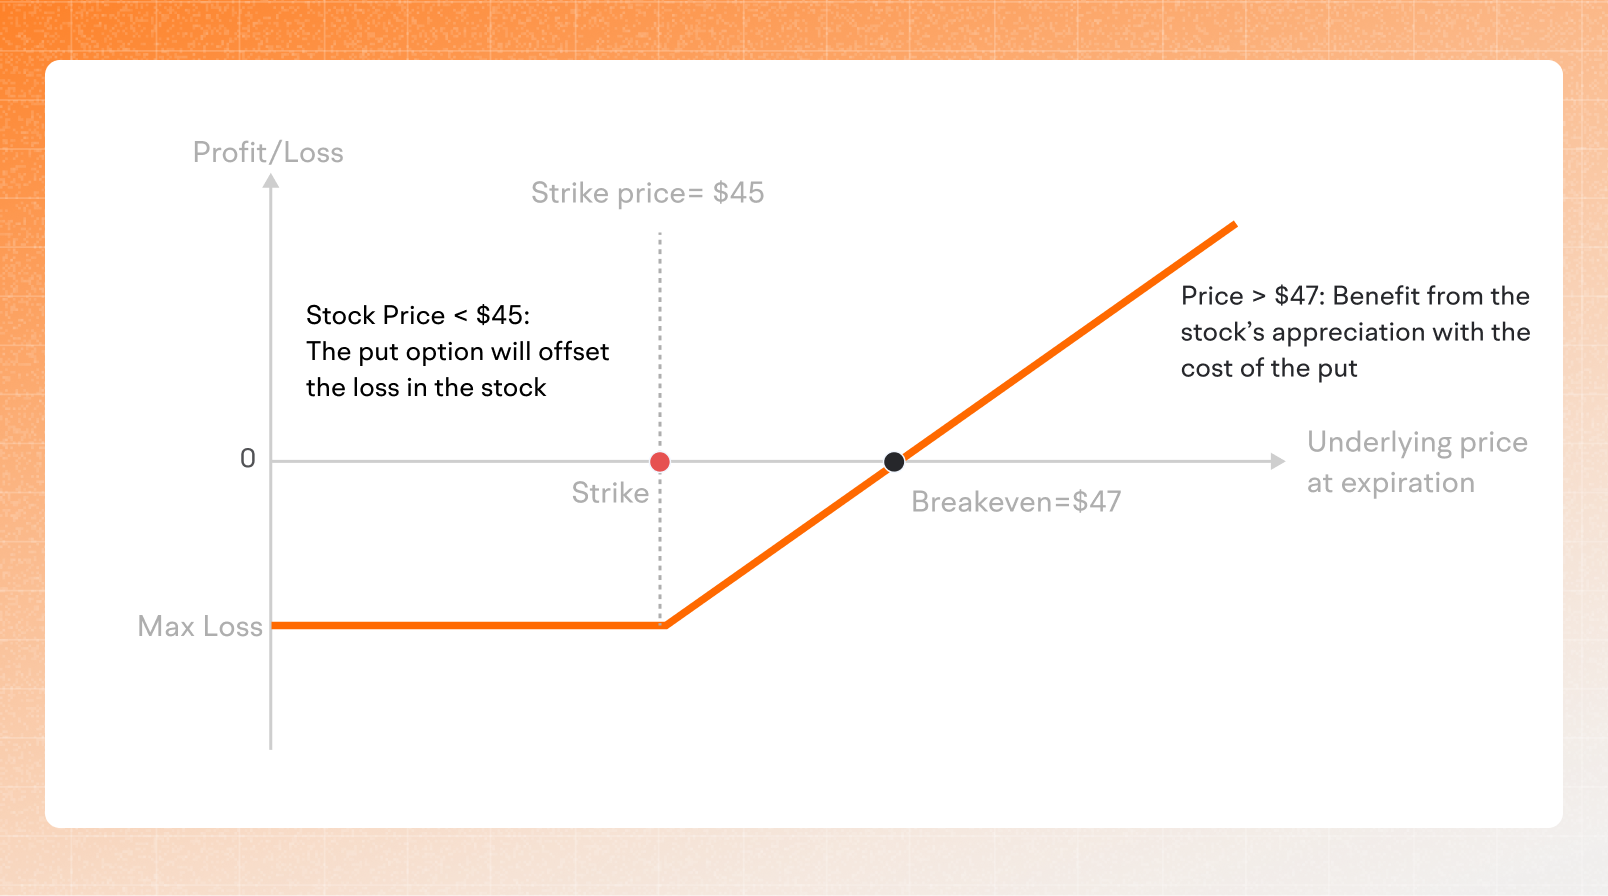Select the "Strike price= $45" label
Viewport: 1608px width, 896px height.
[x=647, y=193]
